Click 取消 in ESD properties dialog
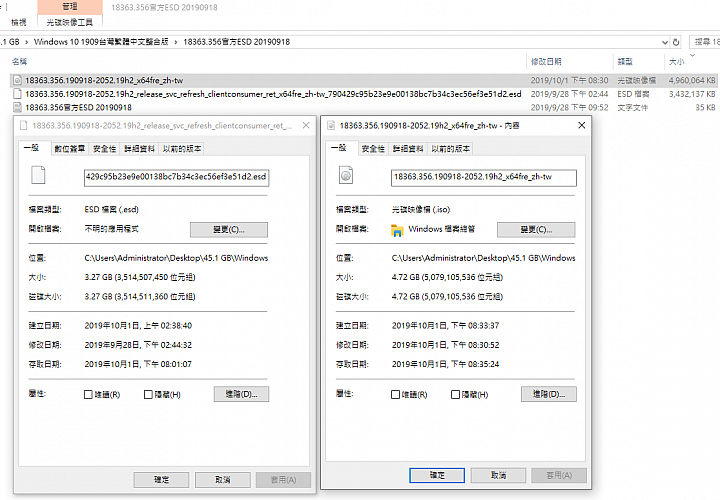 click(223, 480)
